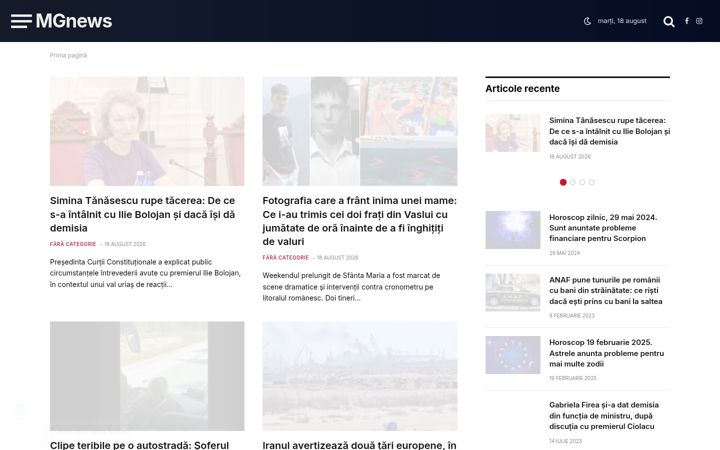Click 8 FEBRUARIE 2023 date label
Viewport: 720px width, 450px height.
click(x=572, y=316)
